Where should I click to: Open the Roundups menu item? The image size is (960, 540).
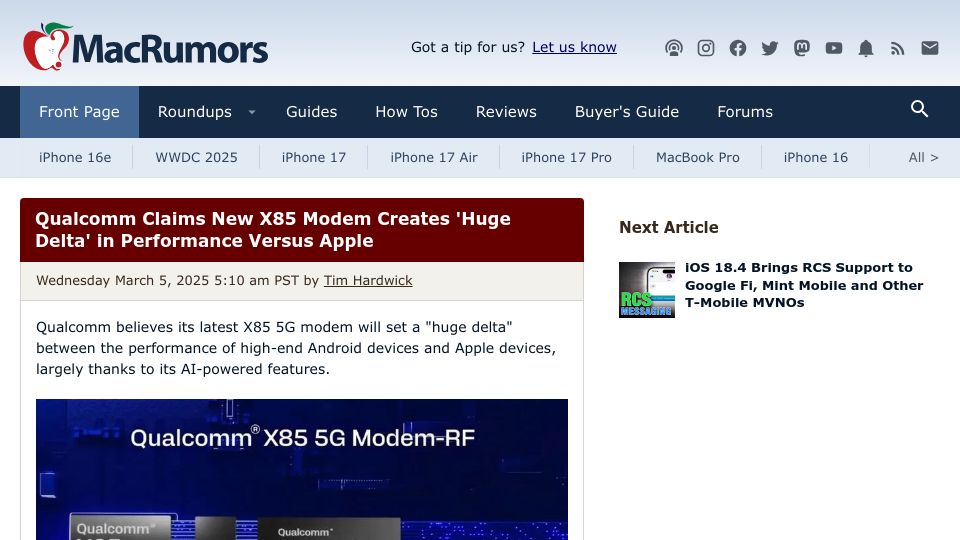coord(195,112)
